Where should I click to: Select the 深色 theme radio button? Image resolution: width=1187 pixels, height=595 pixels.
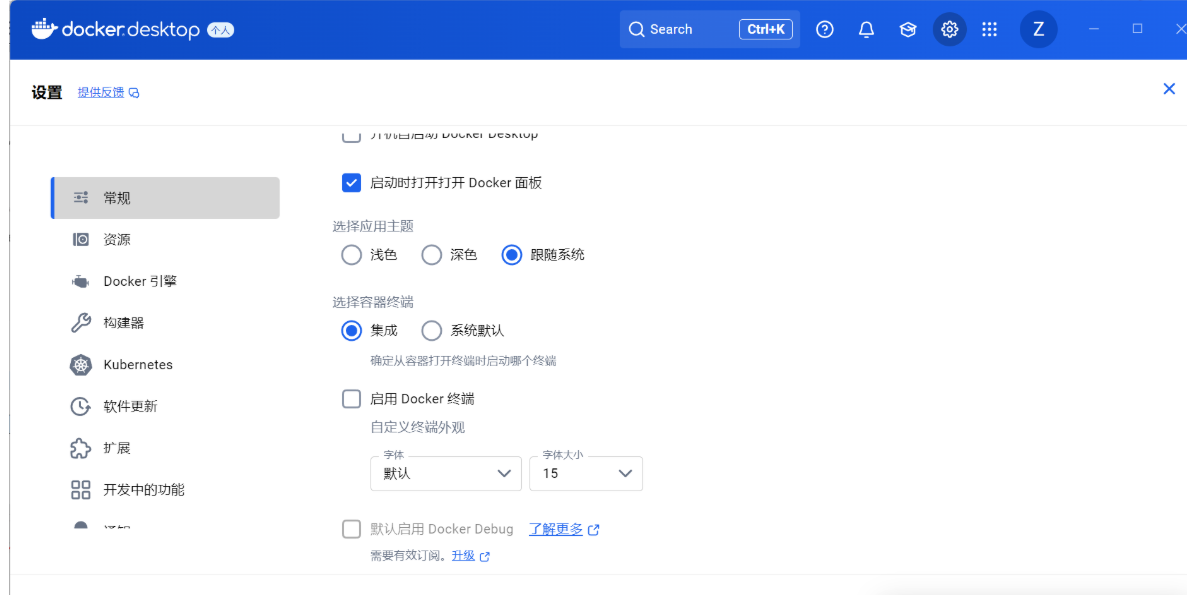pos(431,255)
